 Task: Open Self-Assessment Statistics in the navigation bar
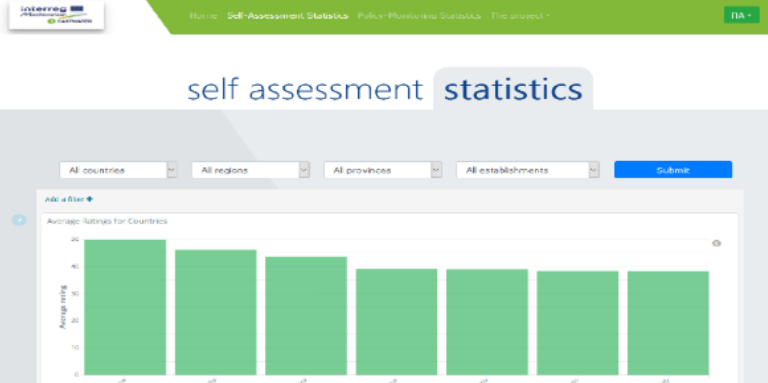click(288, 16)
